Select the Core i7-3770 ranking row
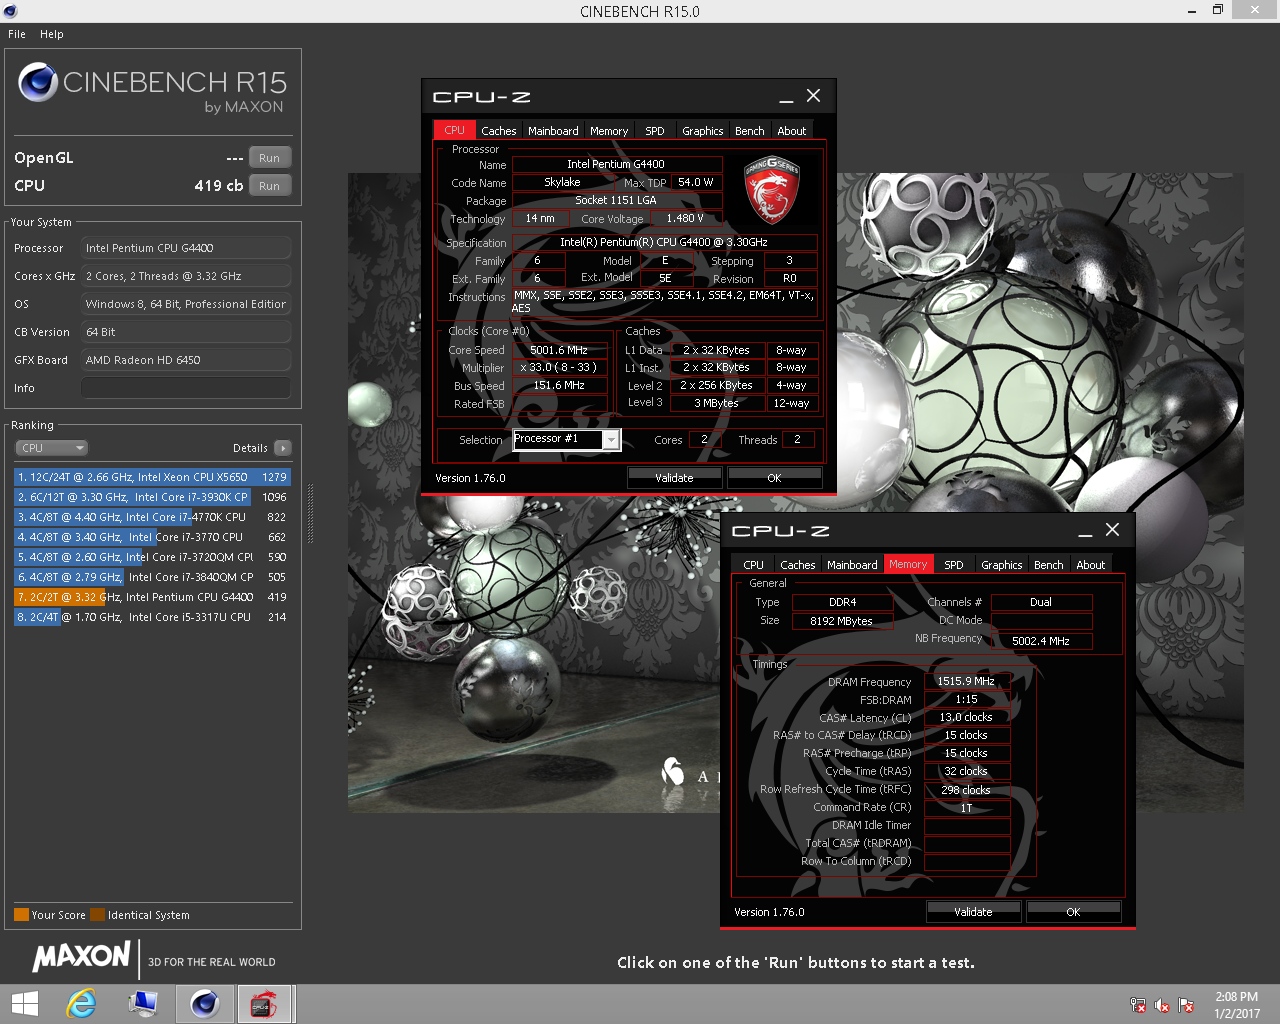The width and height of the screenshot is (1280, 1024). (x=152, y=537)
